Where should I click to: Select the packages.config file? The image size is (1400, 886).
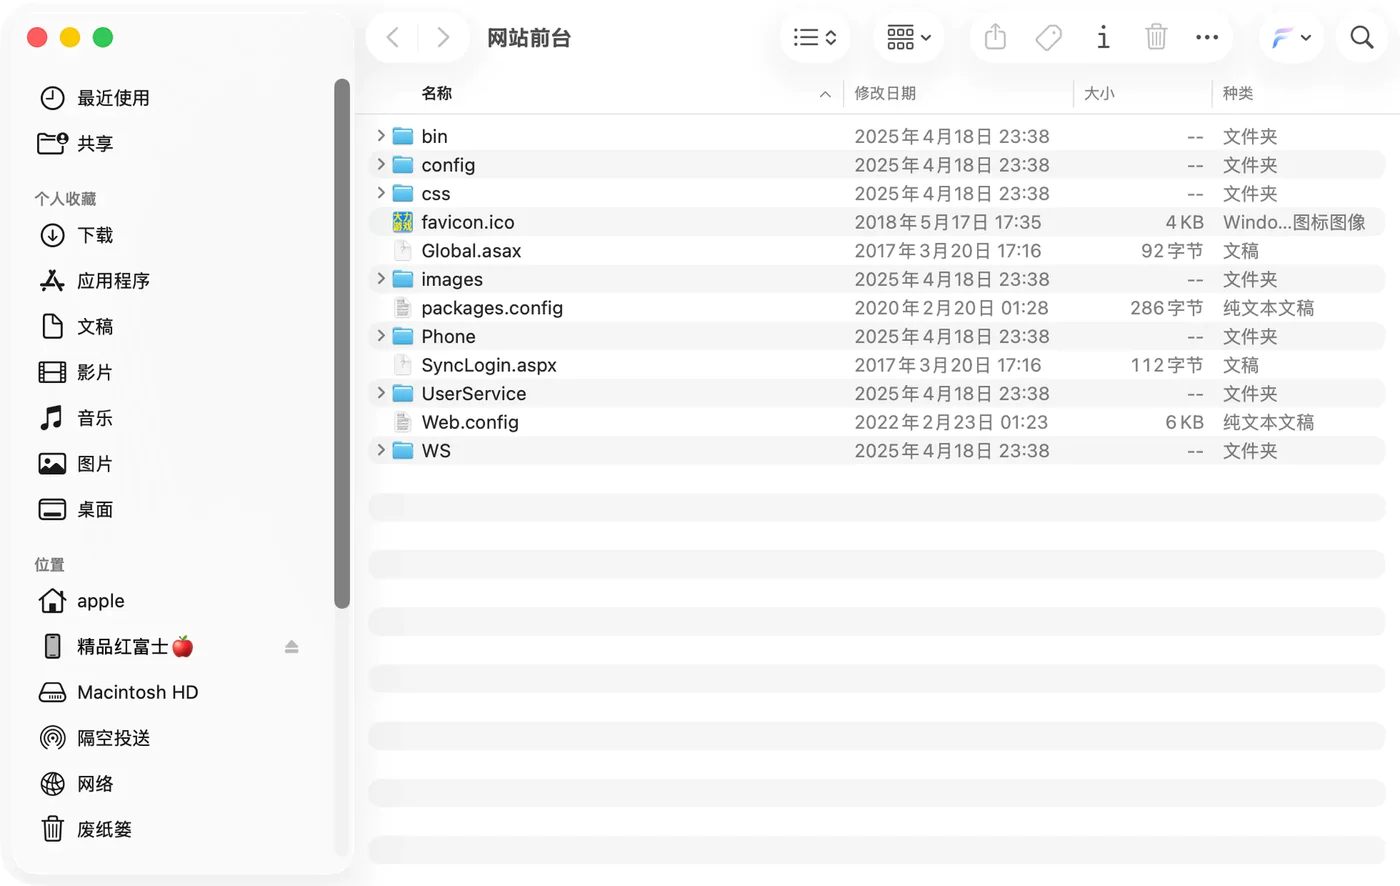point(877,308)
